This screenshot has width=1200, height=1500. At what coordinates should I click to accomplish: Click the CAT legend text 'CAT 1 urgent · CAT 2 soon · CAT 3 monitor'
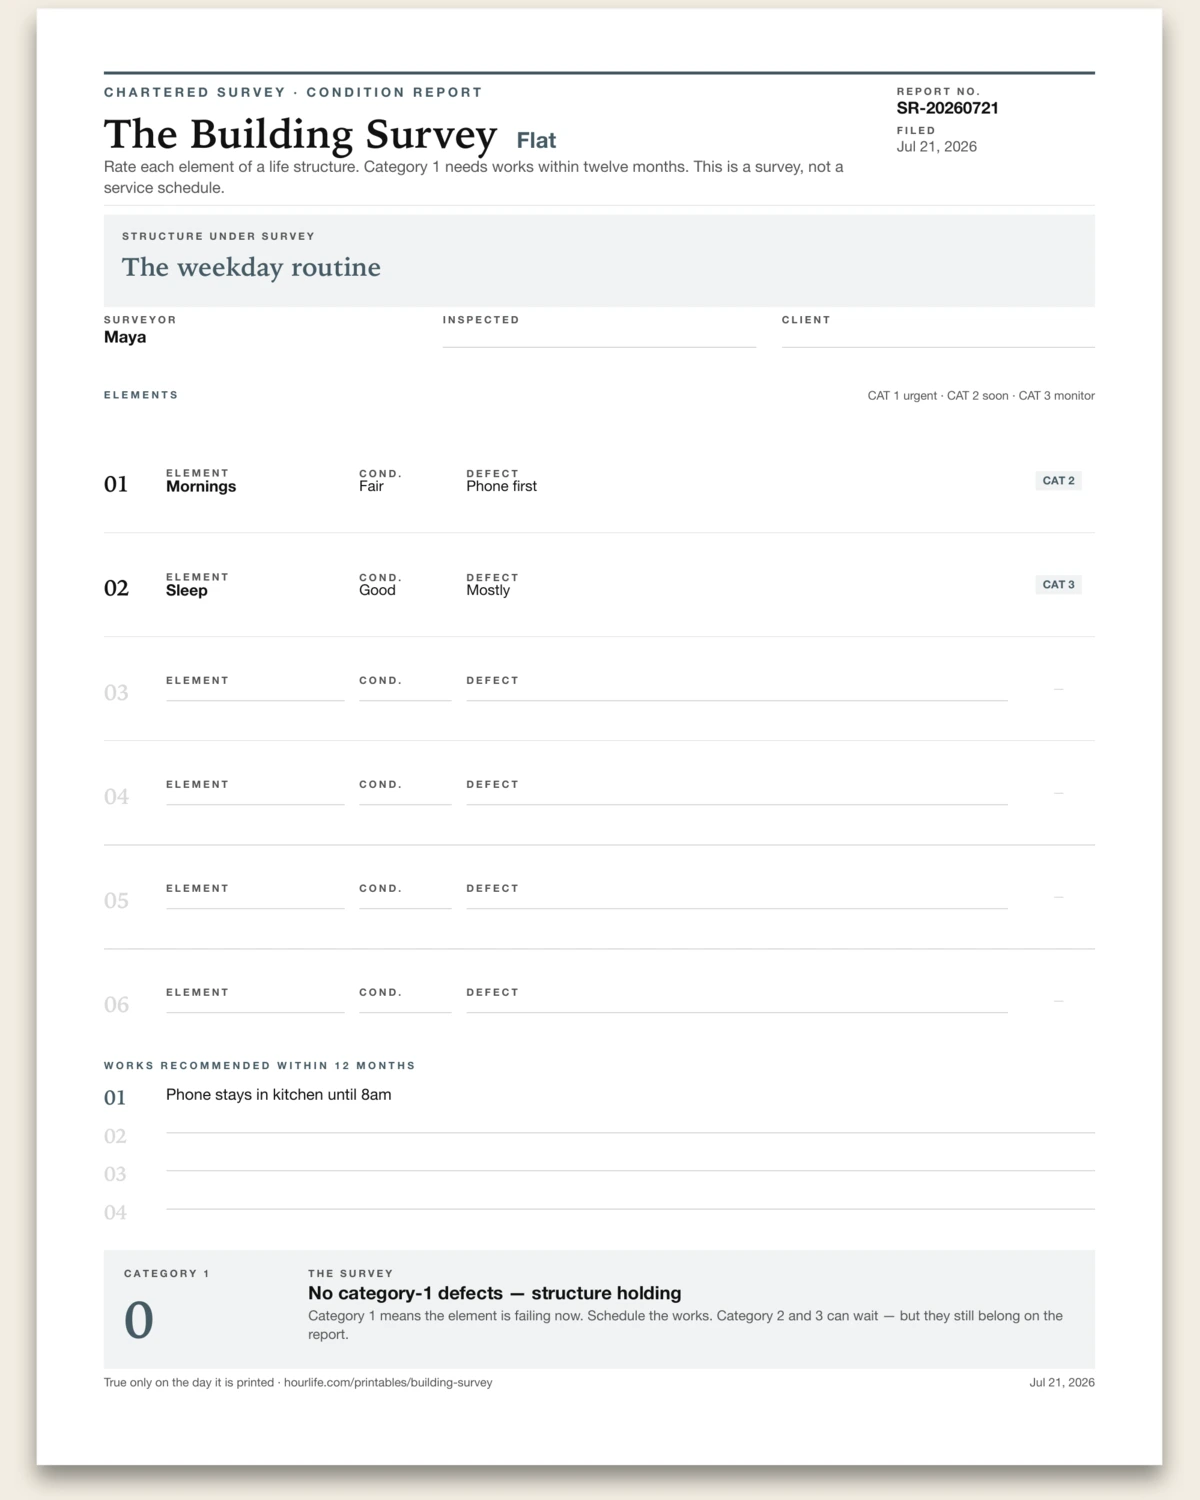coord(981,396)
